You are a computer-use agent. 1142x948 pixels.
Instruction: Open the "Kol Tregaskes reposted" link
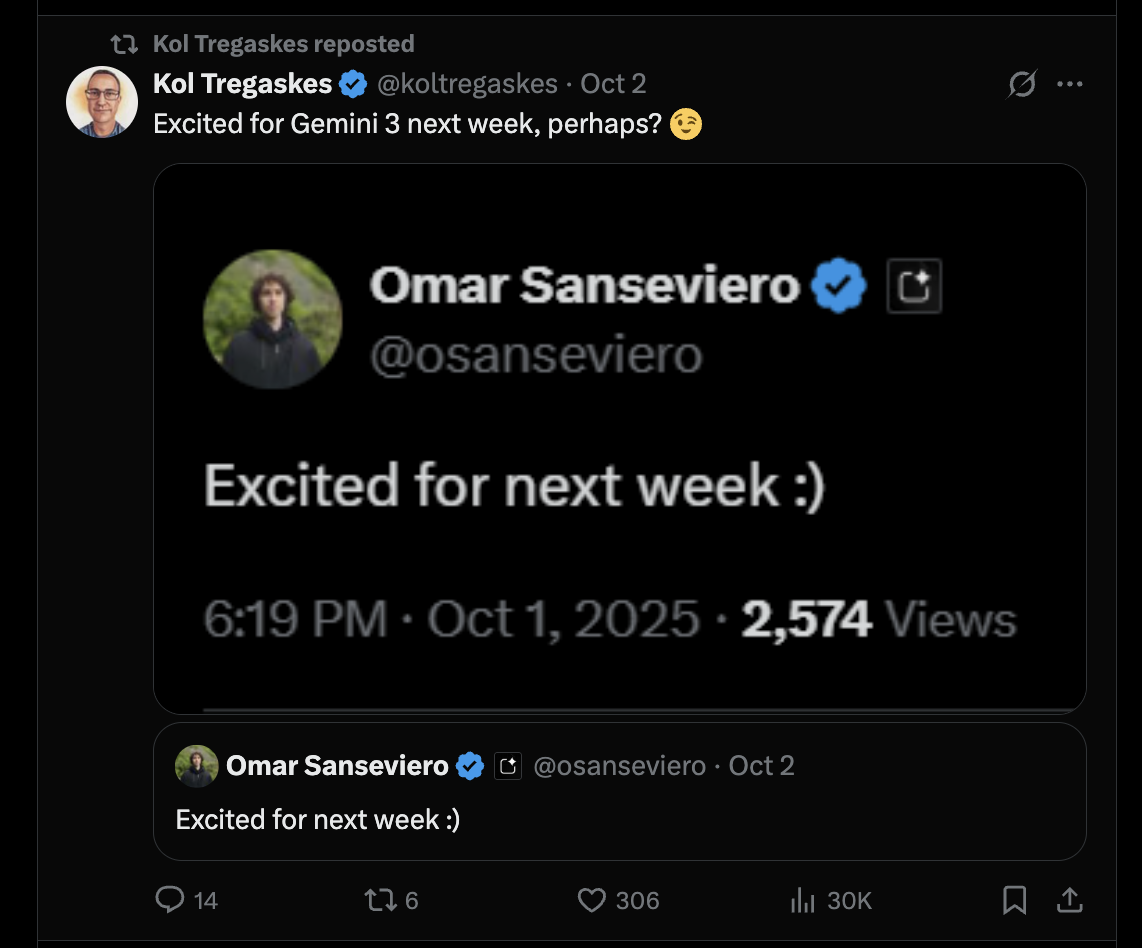pyautogui.click(x=283, y=44)
